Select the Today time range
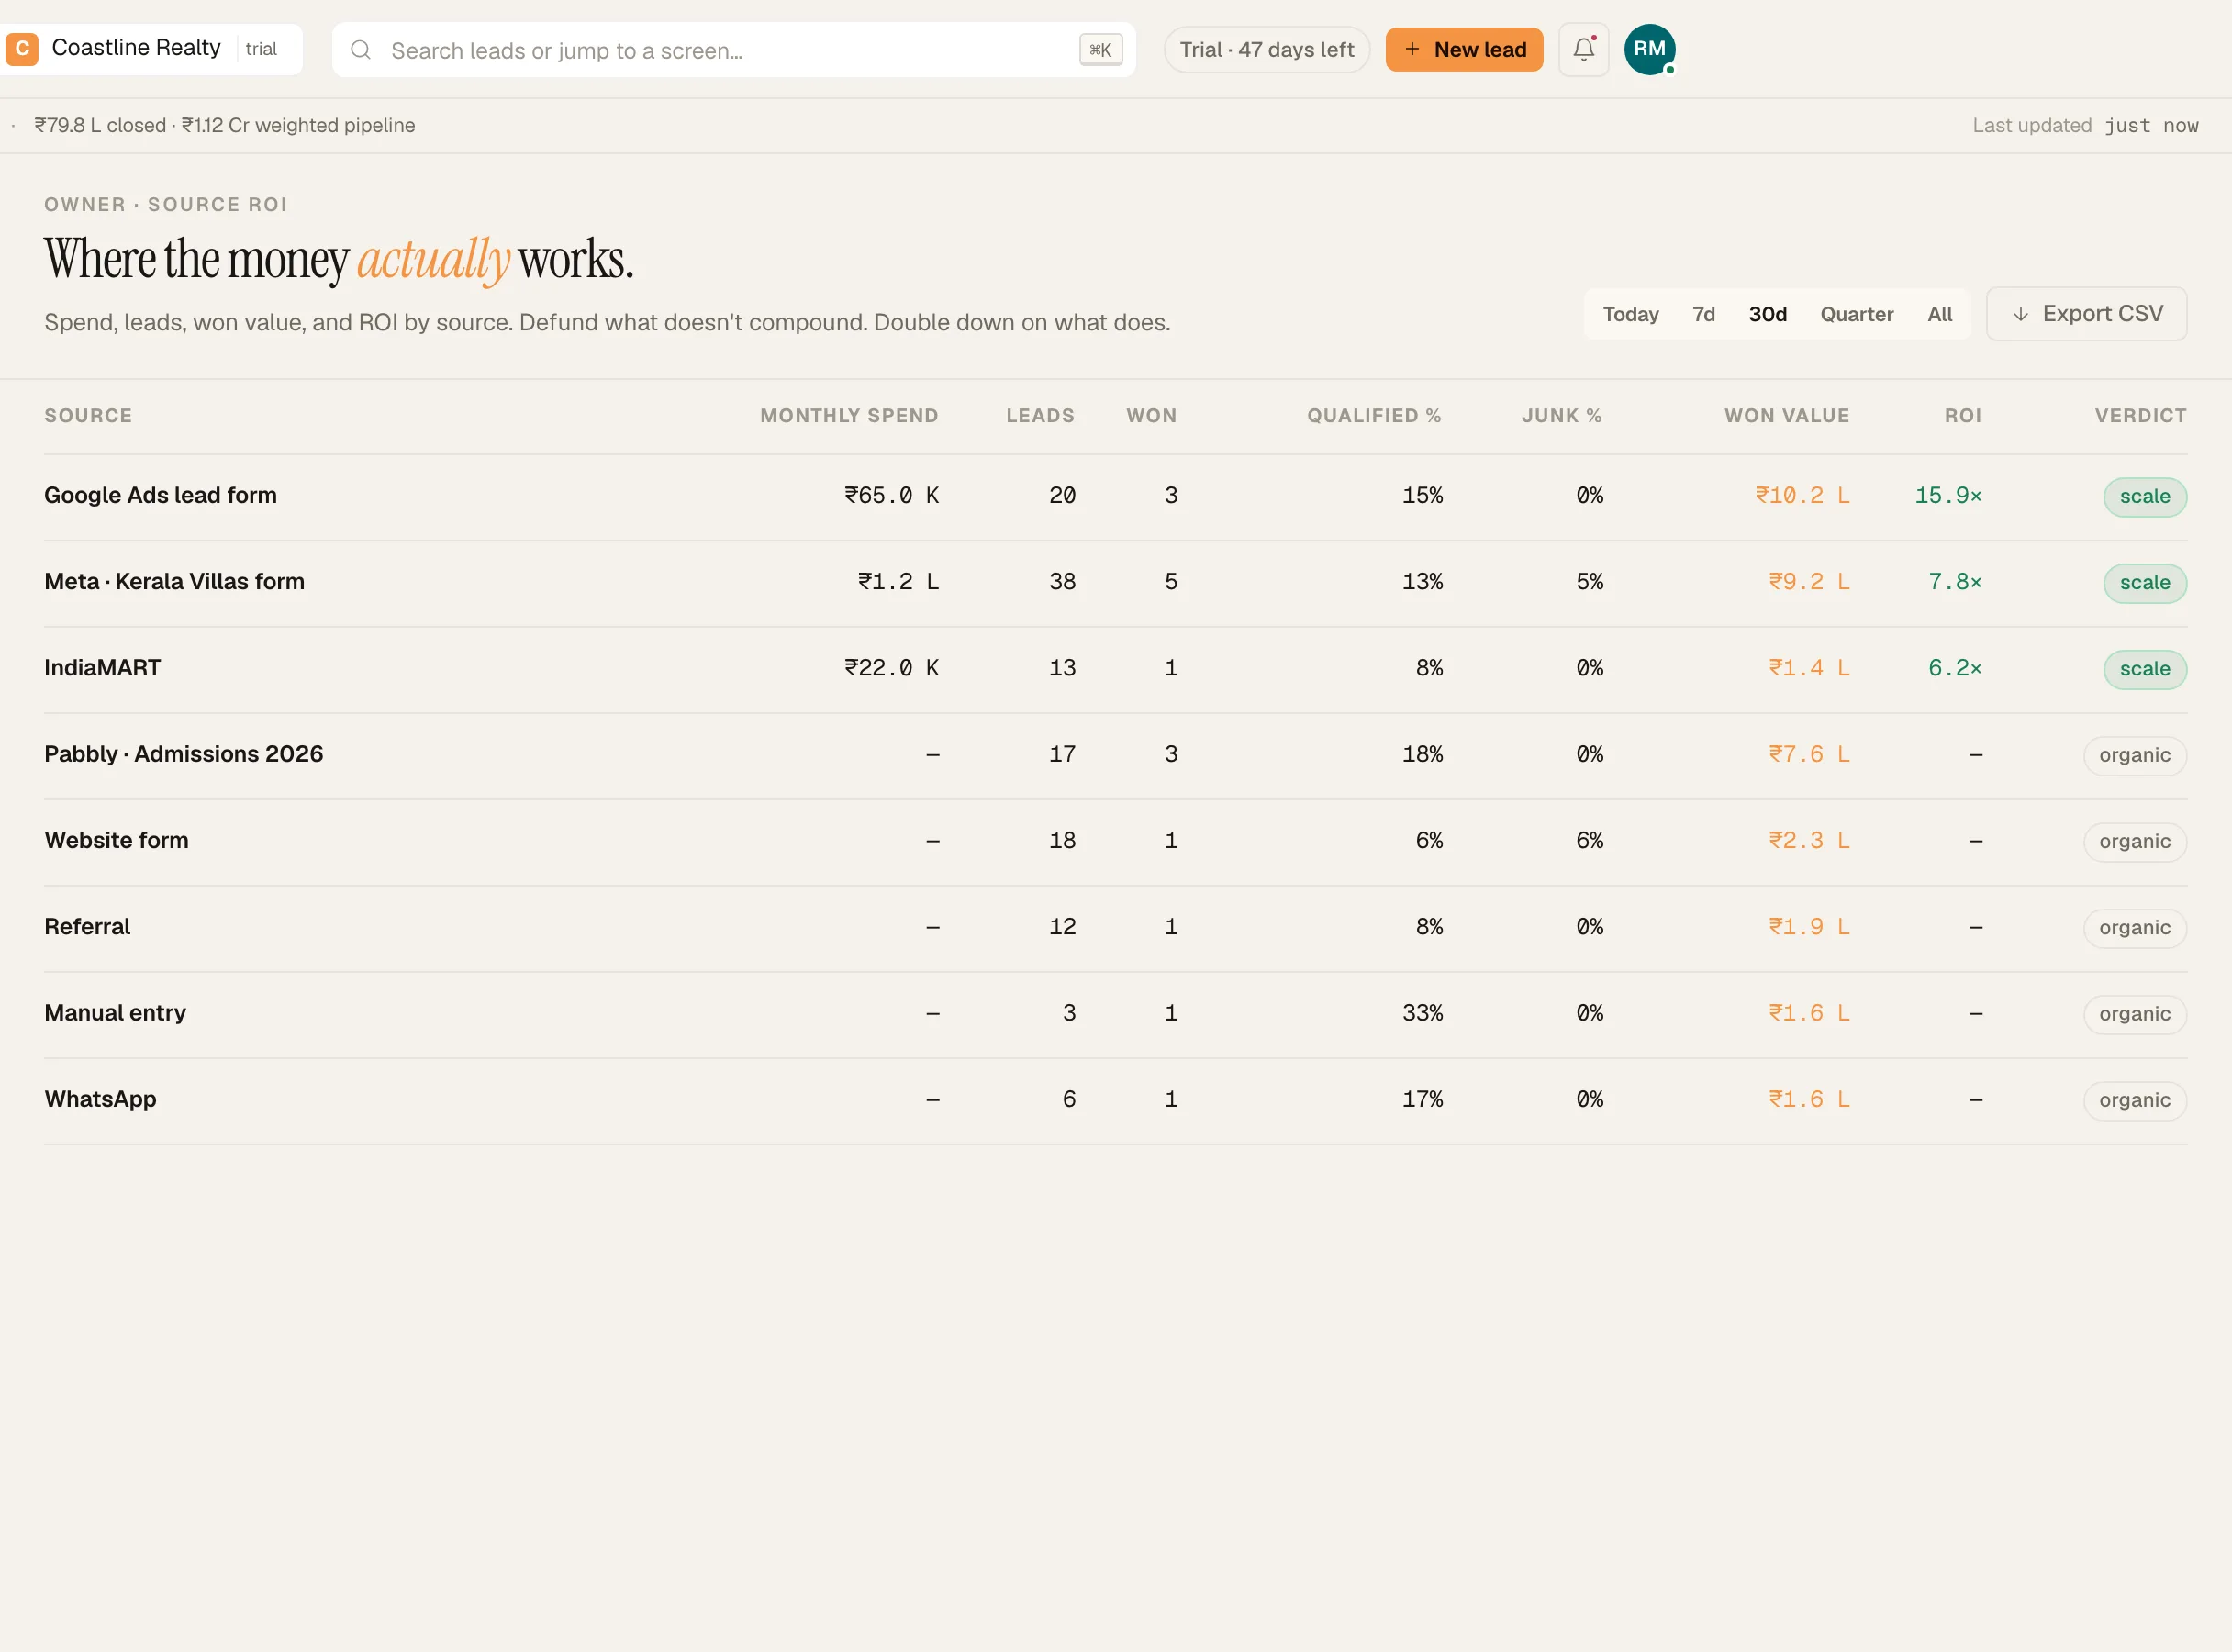The width and height of the screenshot is (2232, 1652). [1630, 315]
